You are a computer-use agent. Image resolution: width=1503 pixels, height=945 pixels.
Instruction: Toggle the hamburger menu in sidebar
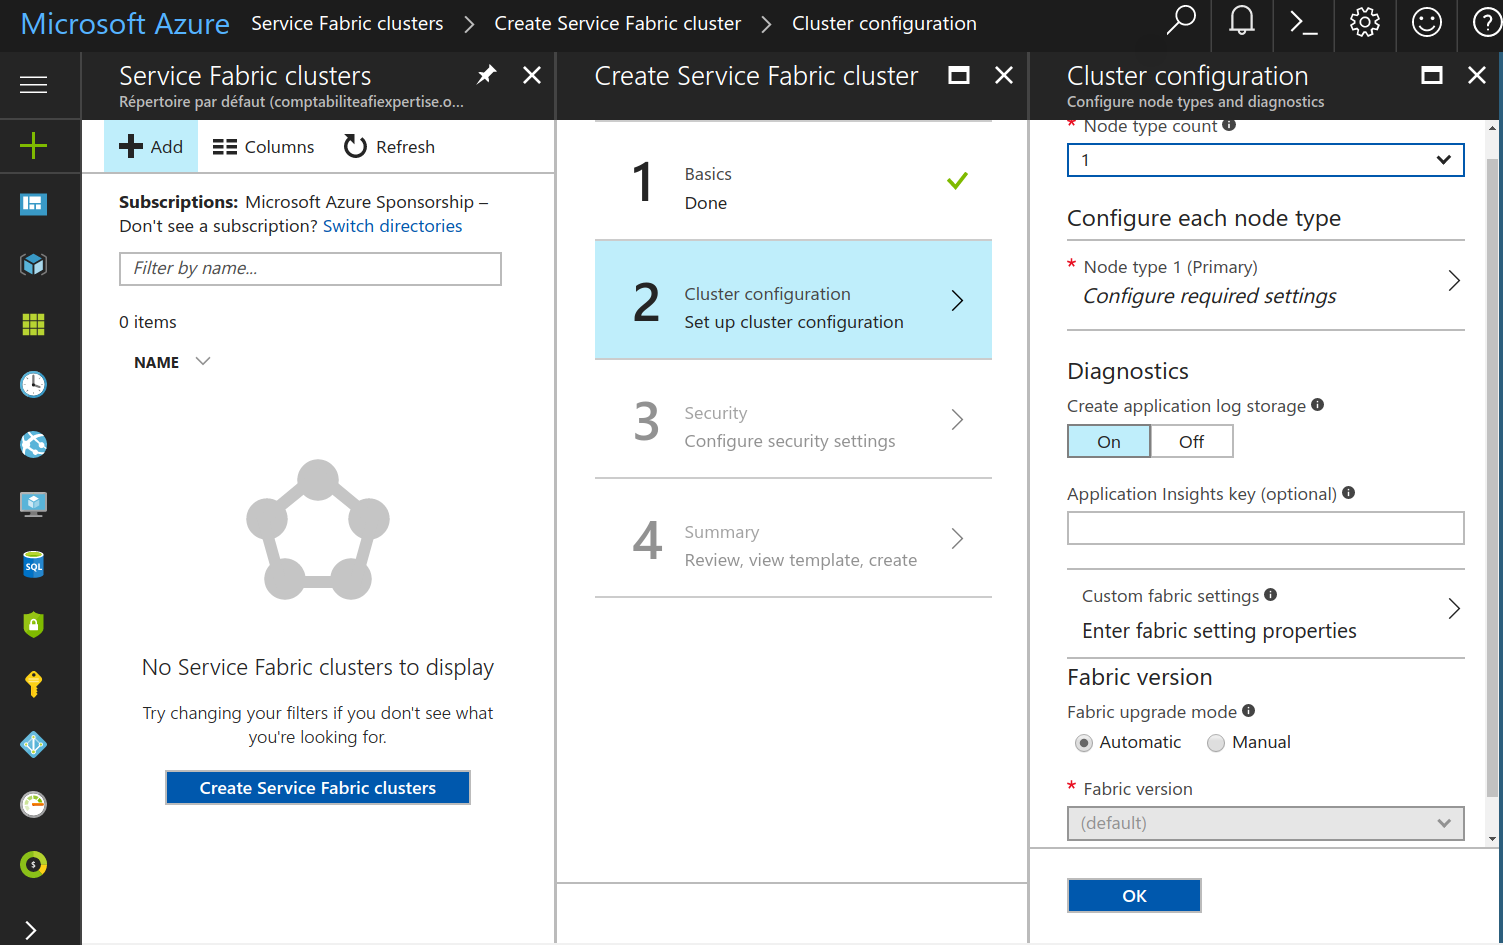tap(33, 85)
